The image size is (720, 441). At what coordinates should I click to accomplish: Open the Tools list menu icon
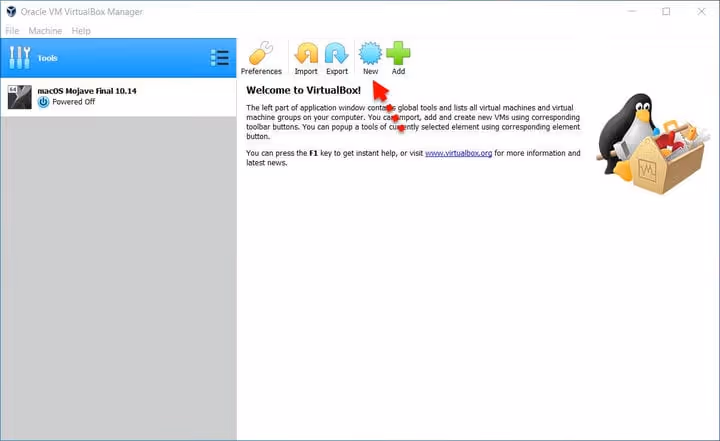point(219,58)
